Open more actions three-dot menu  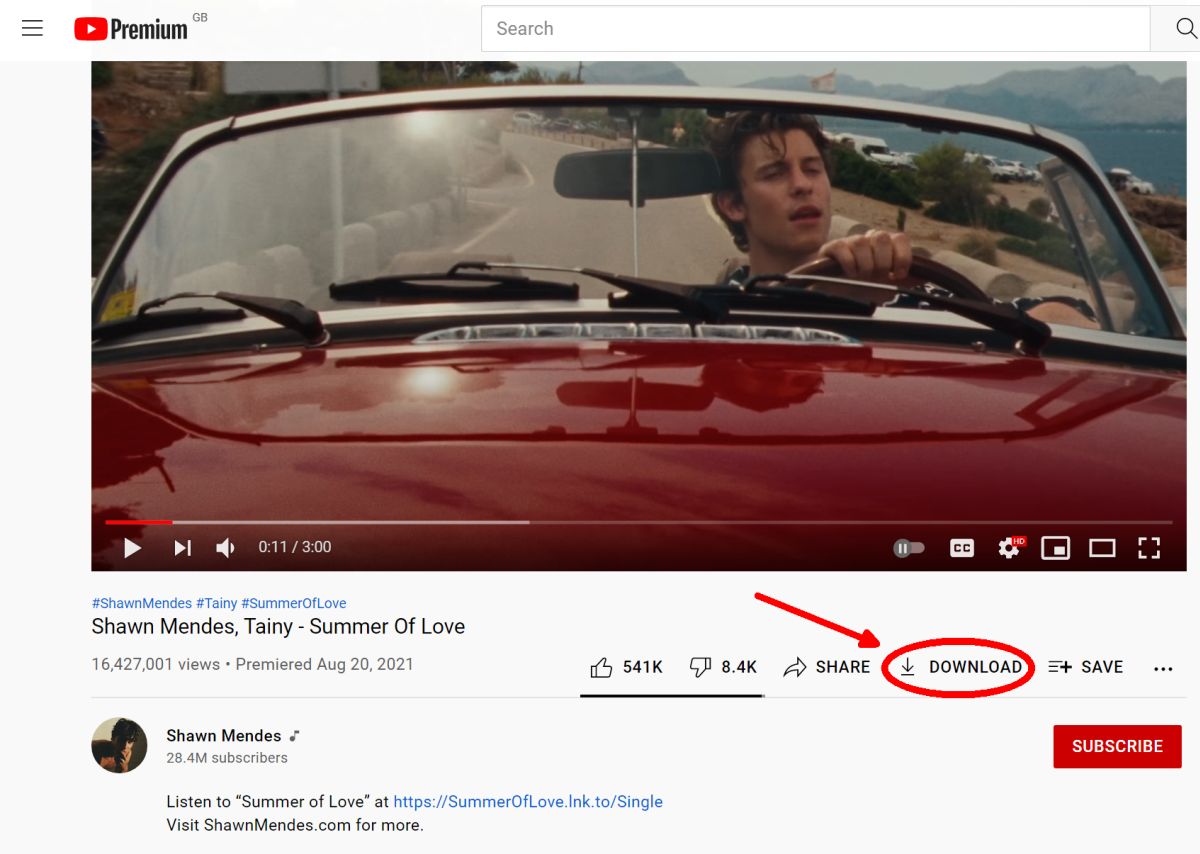point(1163,668)
